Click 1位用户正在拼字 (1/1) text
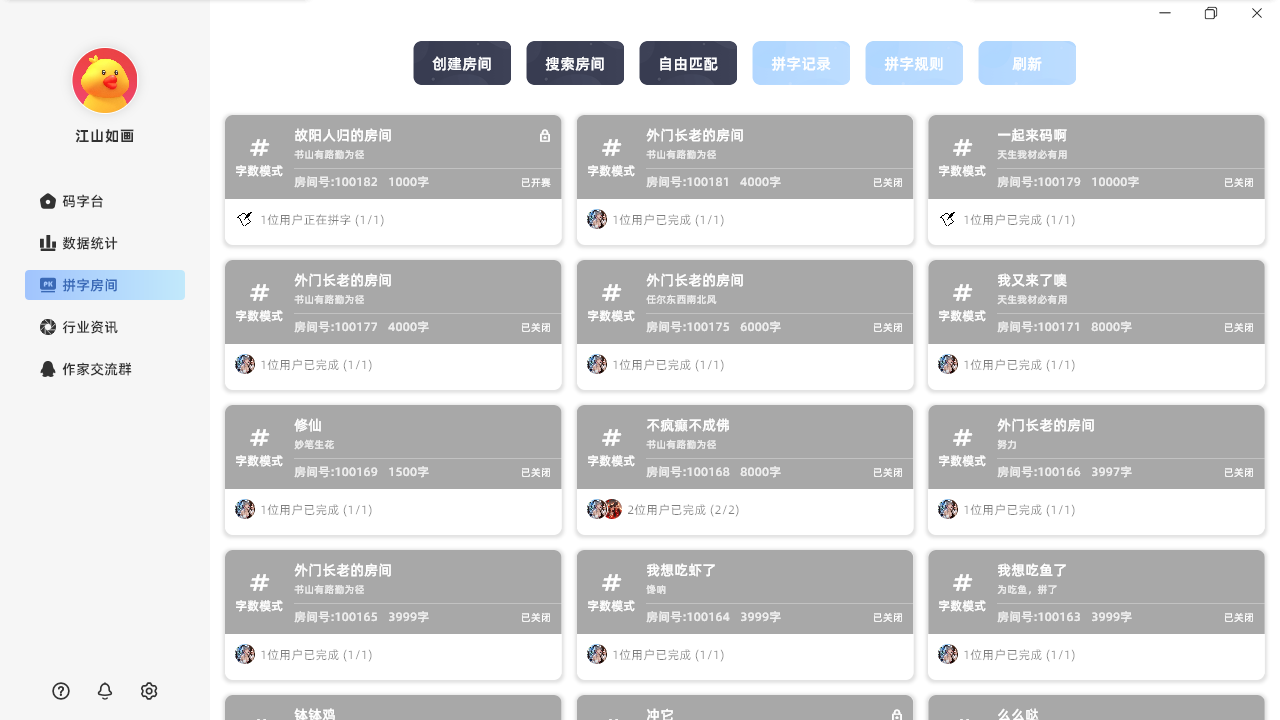 (x=322, y=220)
